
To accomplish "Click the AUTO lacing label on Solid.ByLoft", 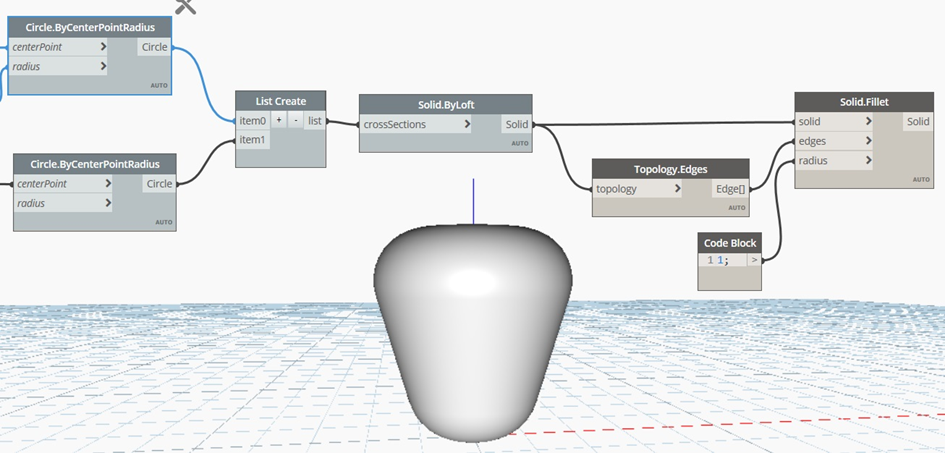I will tap(519, 144).
